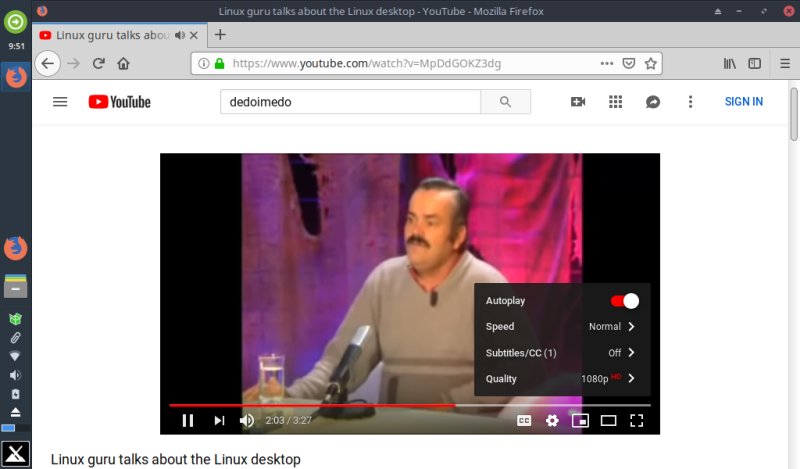
Task: Switch to theater mode view
Action: click(608, 420)
